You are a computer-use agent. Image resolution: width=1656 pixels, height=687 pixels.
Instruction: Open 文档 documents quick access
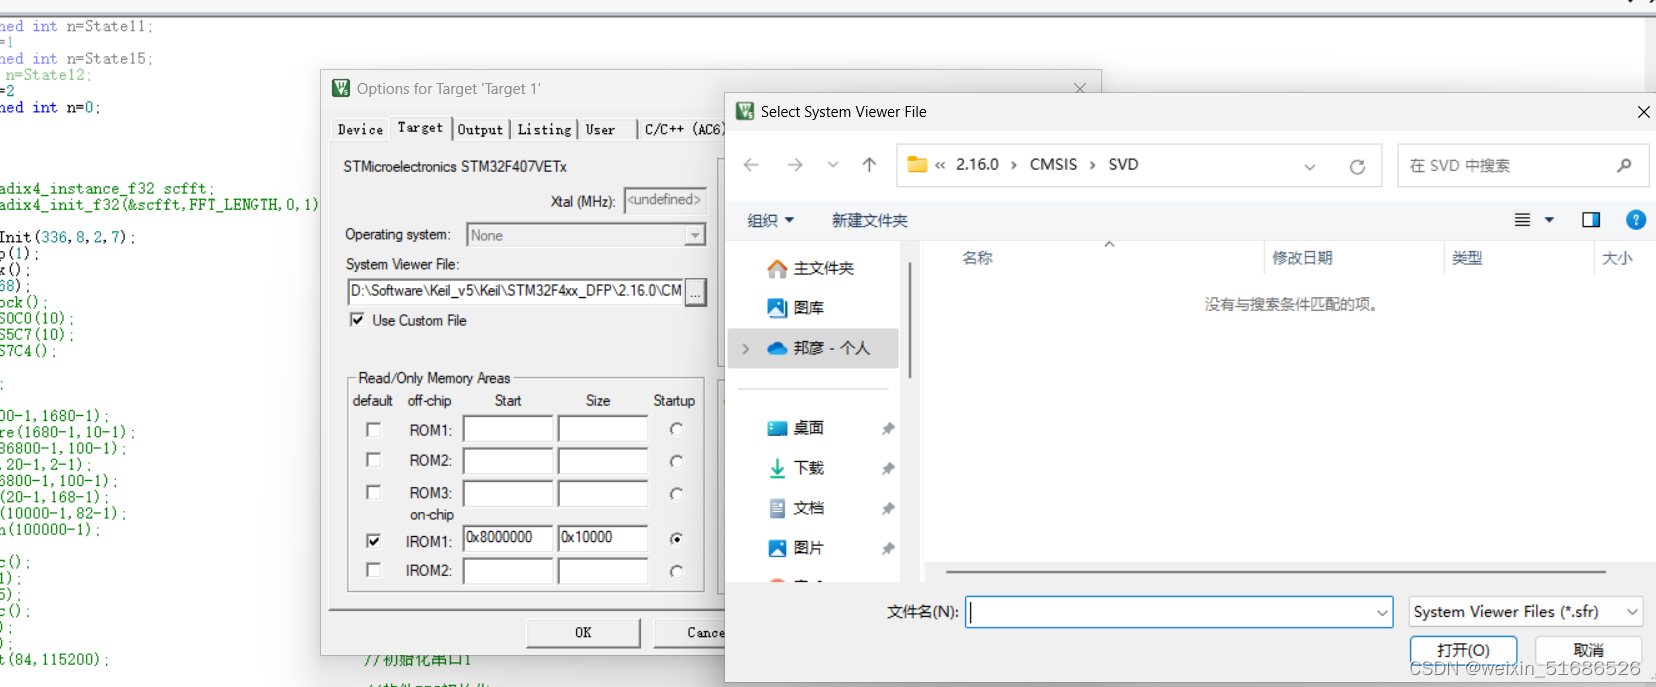click(x=796, y=508)
